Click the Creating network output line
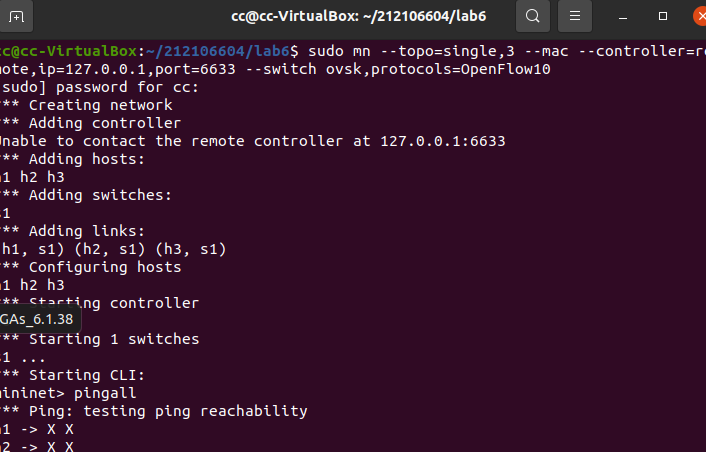The image size is (706, 452). pyautogui.click(x=100, y=105)
